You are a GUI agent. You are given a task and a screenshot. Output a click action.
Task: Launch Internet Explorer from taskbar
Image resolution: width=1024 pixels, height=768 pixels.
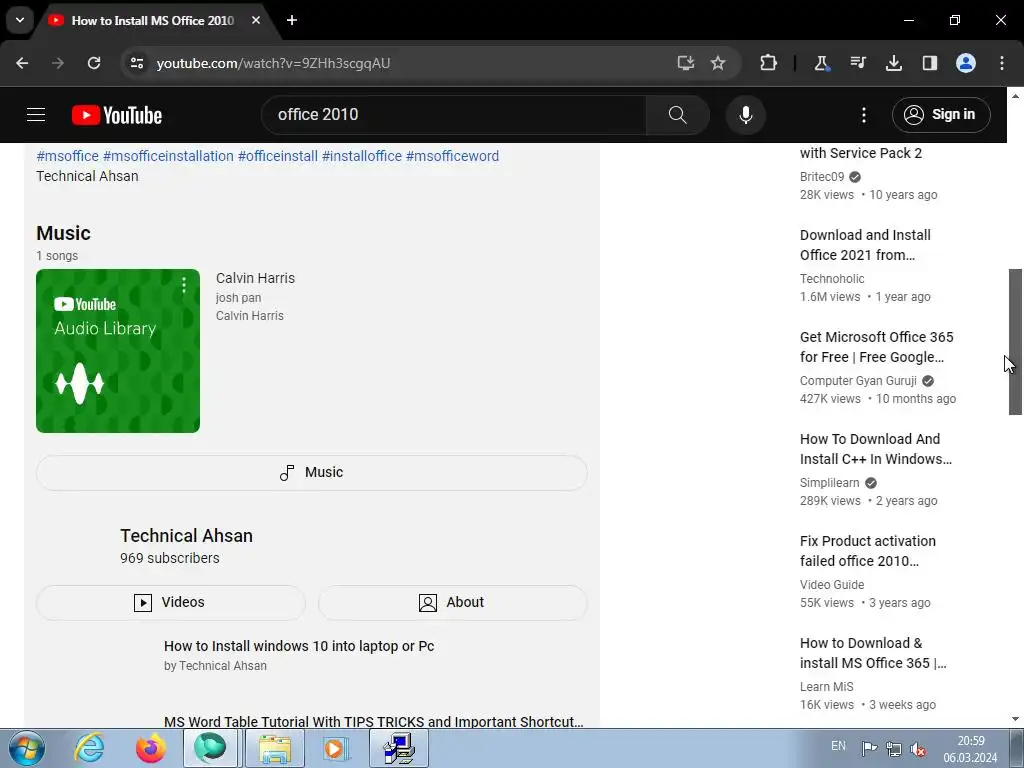(89, 748)
